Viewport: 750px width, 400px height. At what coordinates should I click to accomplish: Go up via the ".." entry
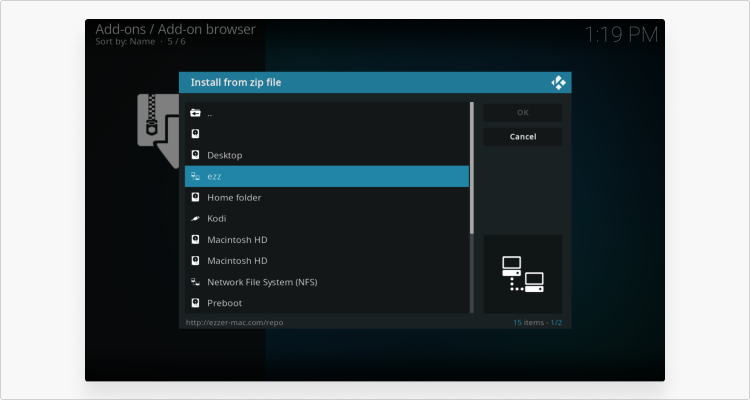(327, 113)
